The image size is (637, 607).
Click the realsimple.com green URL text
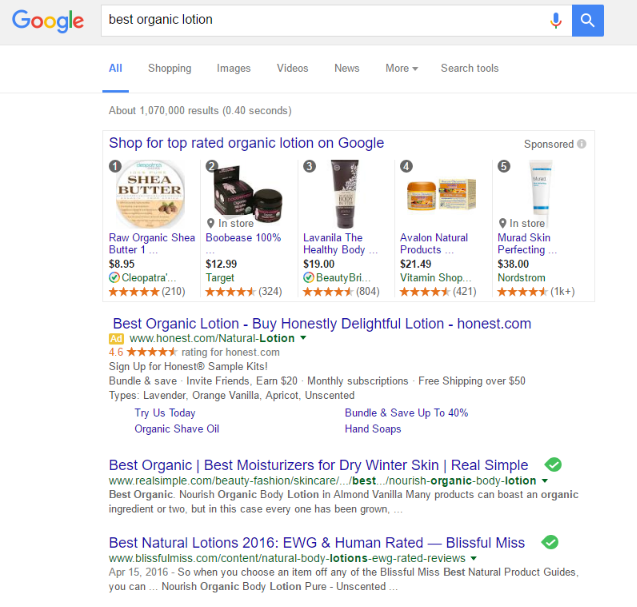[x=323, y=481]
